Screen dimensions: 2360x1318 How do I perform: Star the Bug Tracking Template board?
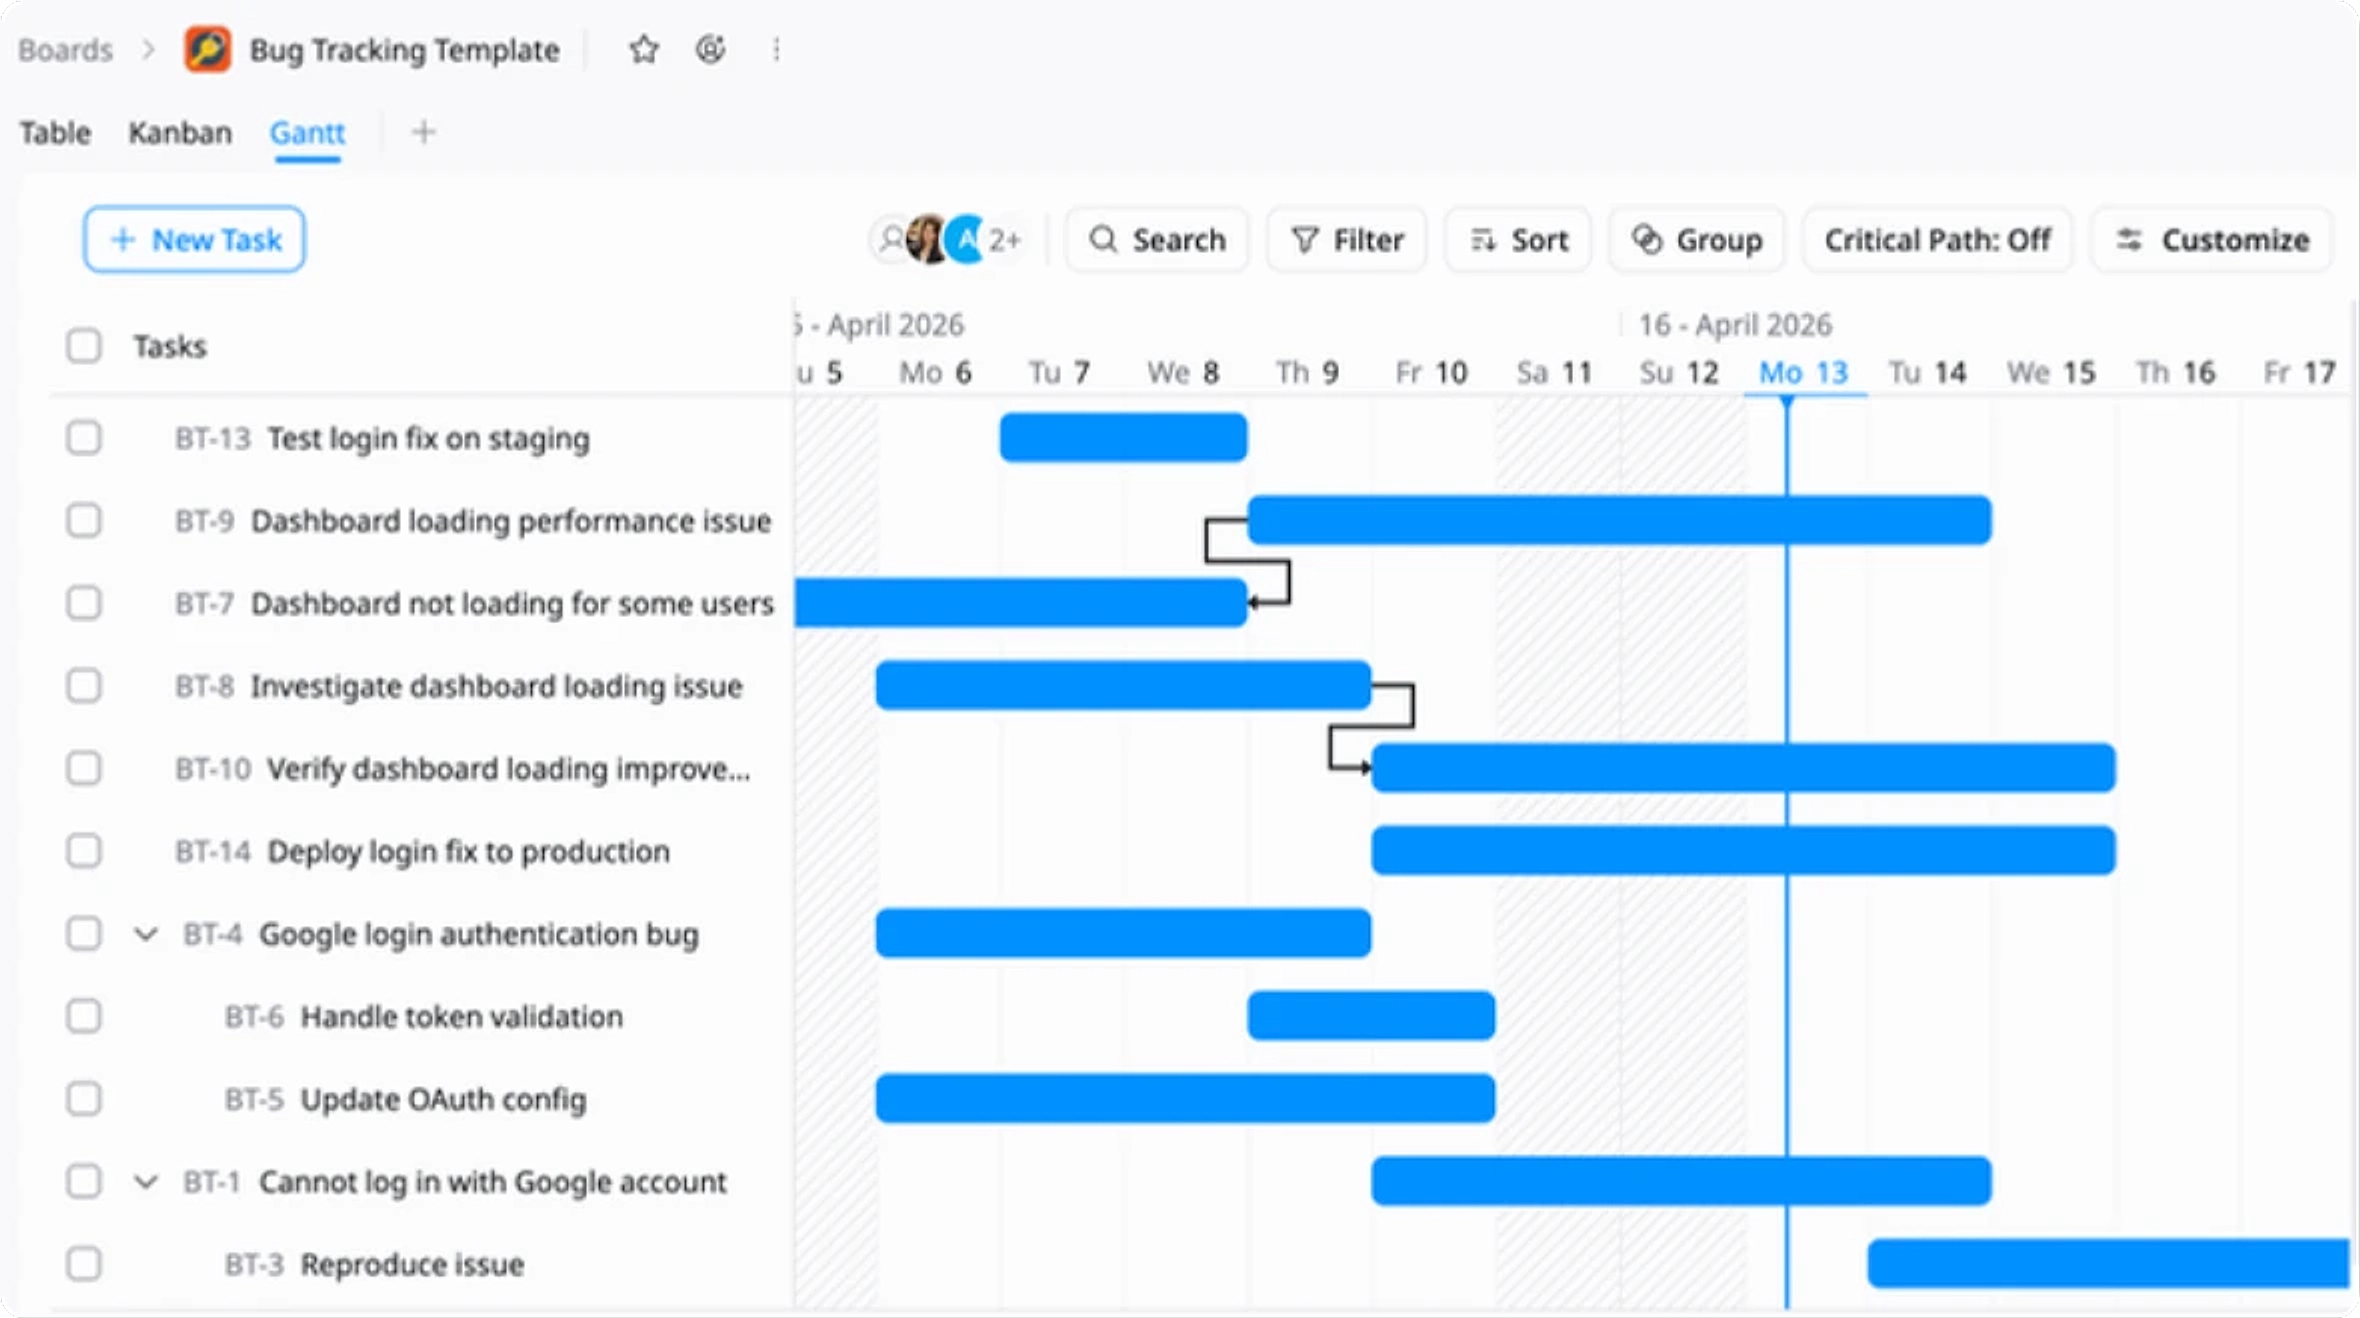coord(644,49)
